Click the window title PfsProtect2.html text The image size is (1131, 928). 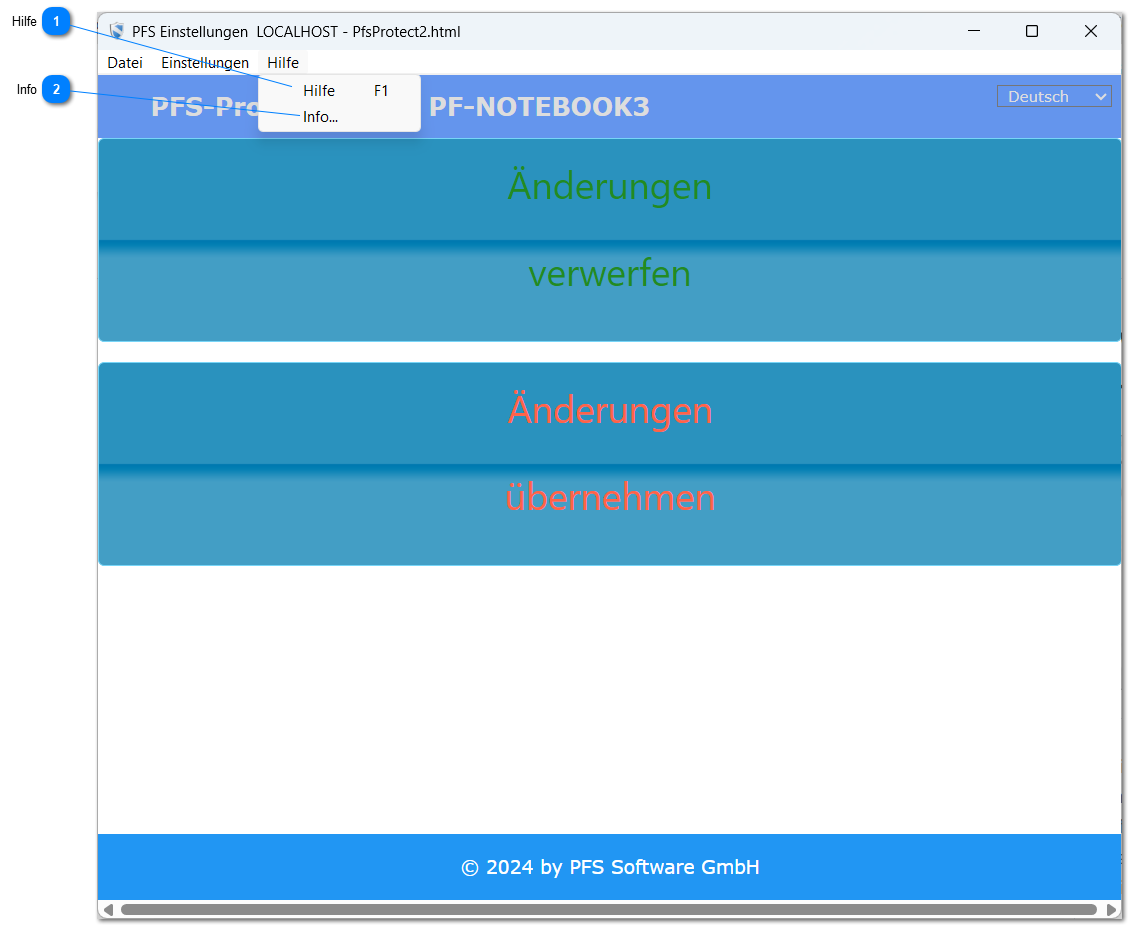point(406,32)
